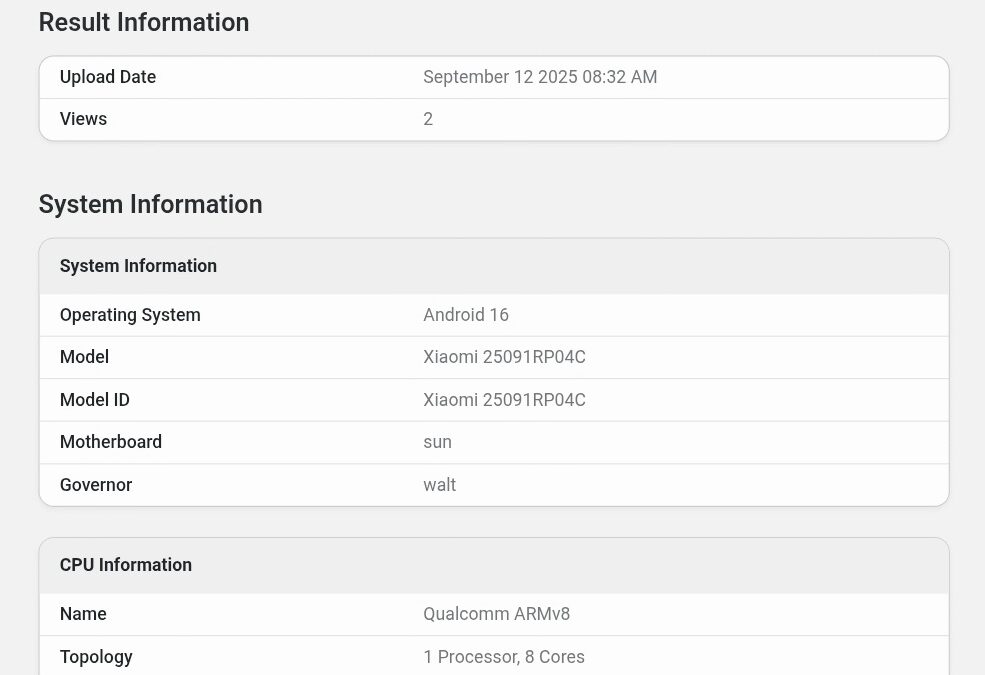Screen dimensions: 985x675
Task: Click the Model row label
Action: (84, 357)
